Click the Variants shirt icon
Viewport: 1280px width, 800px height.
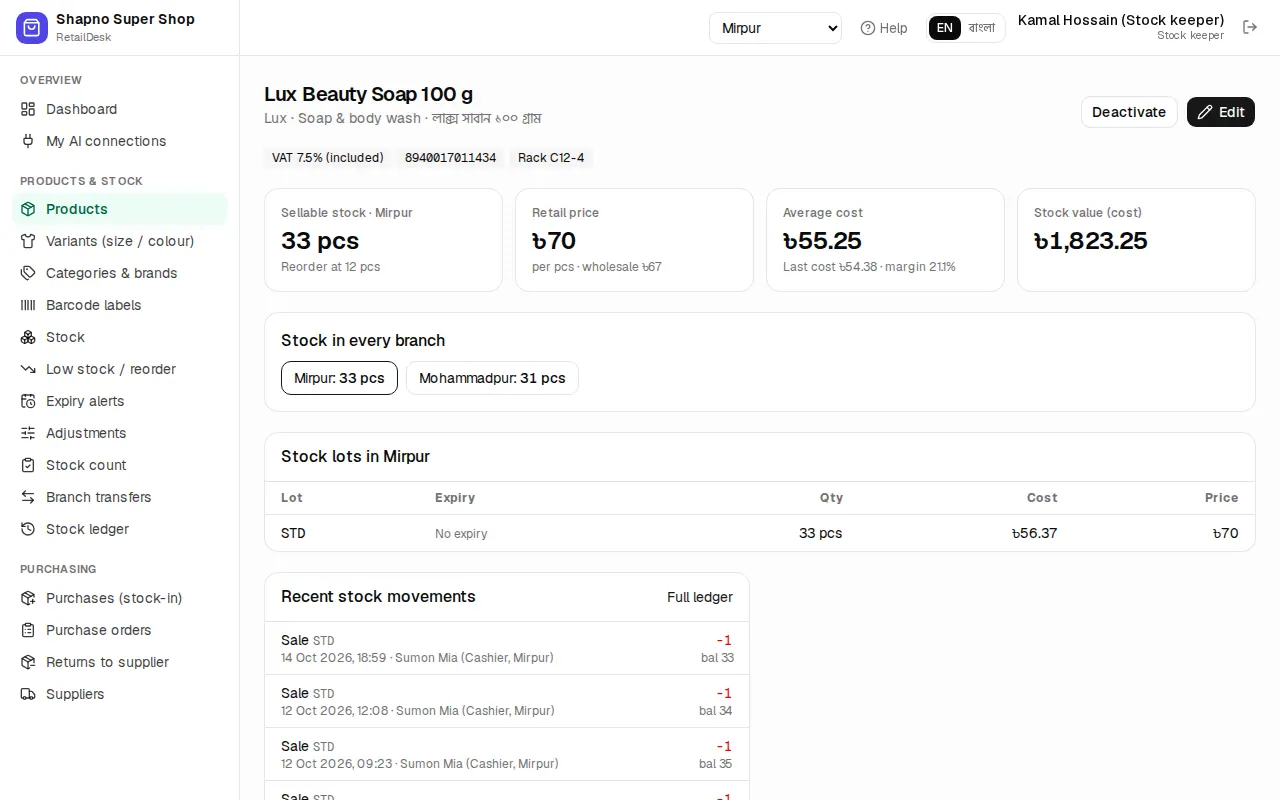point(28,241)
